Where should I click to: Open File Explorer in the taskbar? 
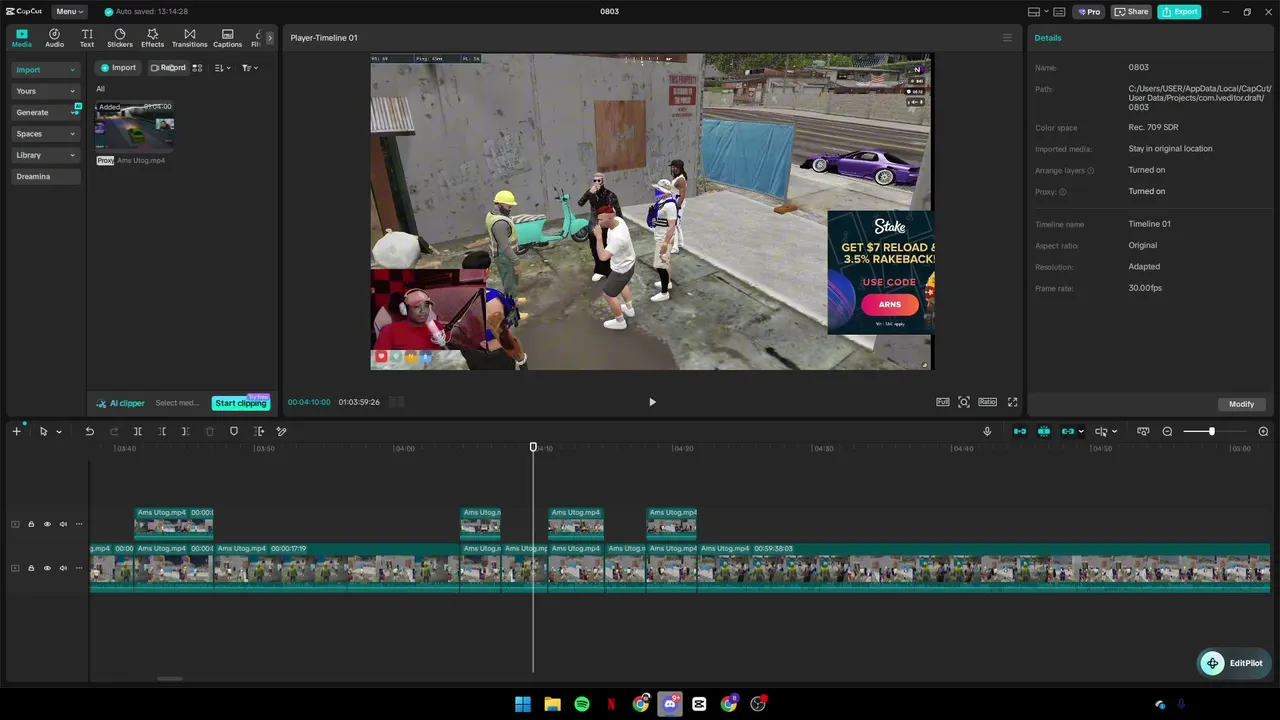coord(552,704)
